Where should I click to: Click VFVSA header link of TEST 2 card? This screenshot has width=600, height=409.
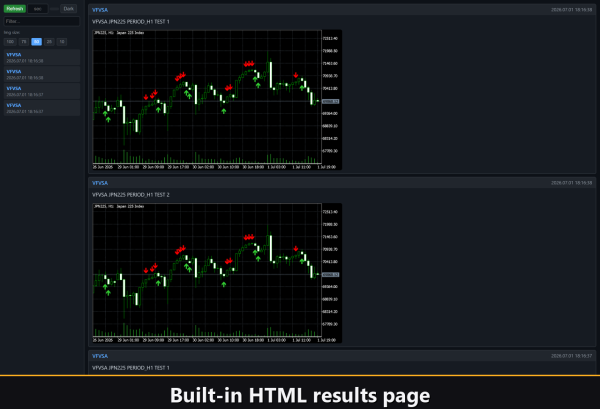coord(100,183)
